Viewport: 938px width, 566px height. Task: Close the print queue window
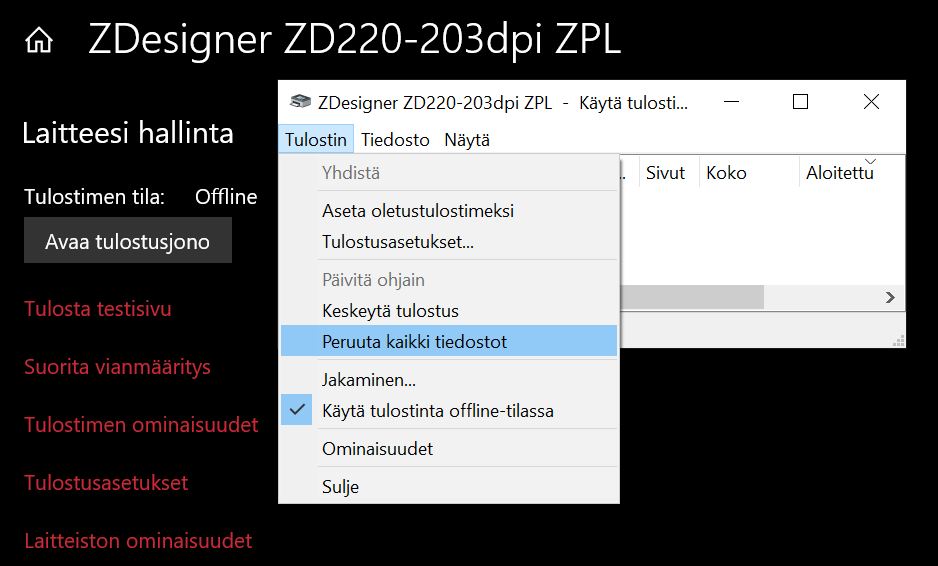click(x=871, y=102)
